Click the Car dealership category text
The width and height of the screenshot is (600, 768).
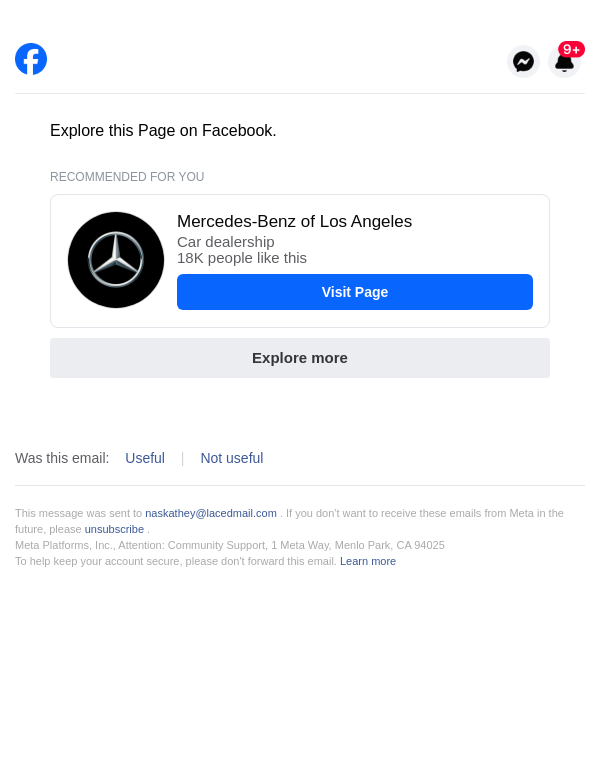coord(226,242)
